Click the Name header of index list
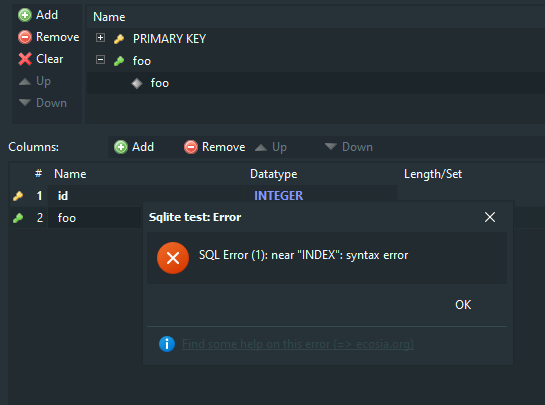This screenshot has height=405, width=545. 109,17
